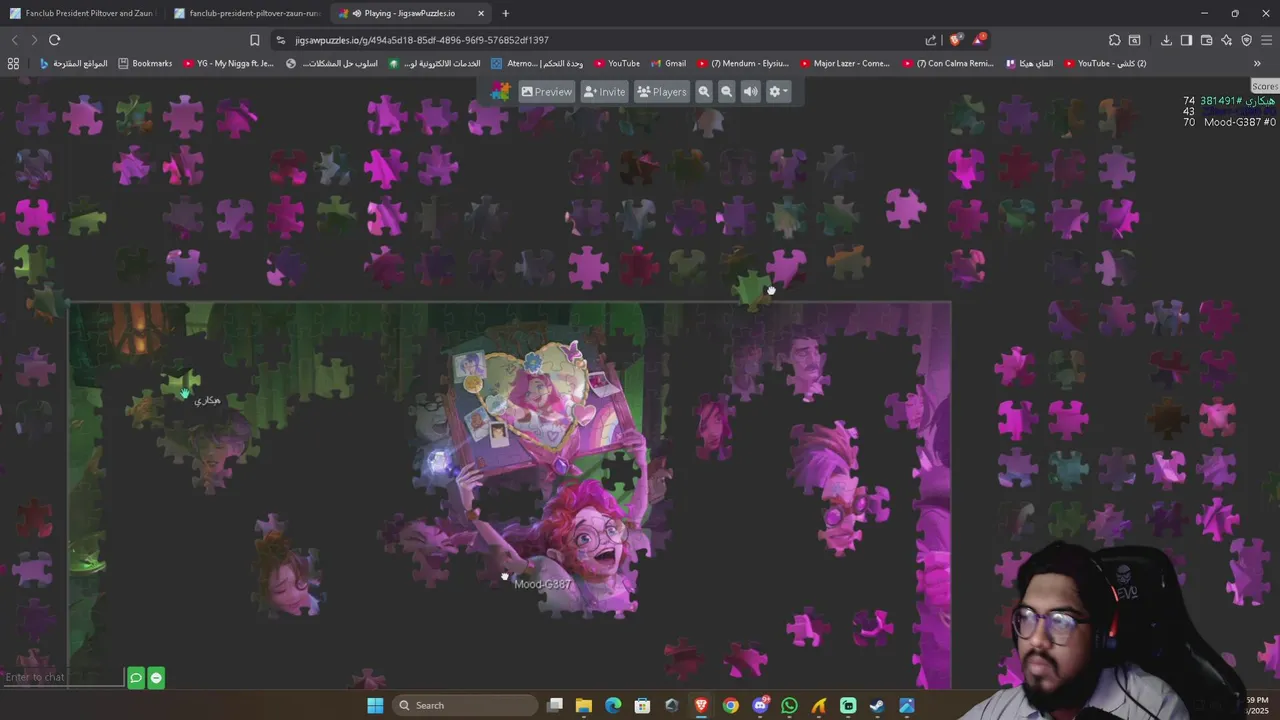Reload the current page
Viewport: 1280px width, 720px height.
tap(55, 40)
